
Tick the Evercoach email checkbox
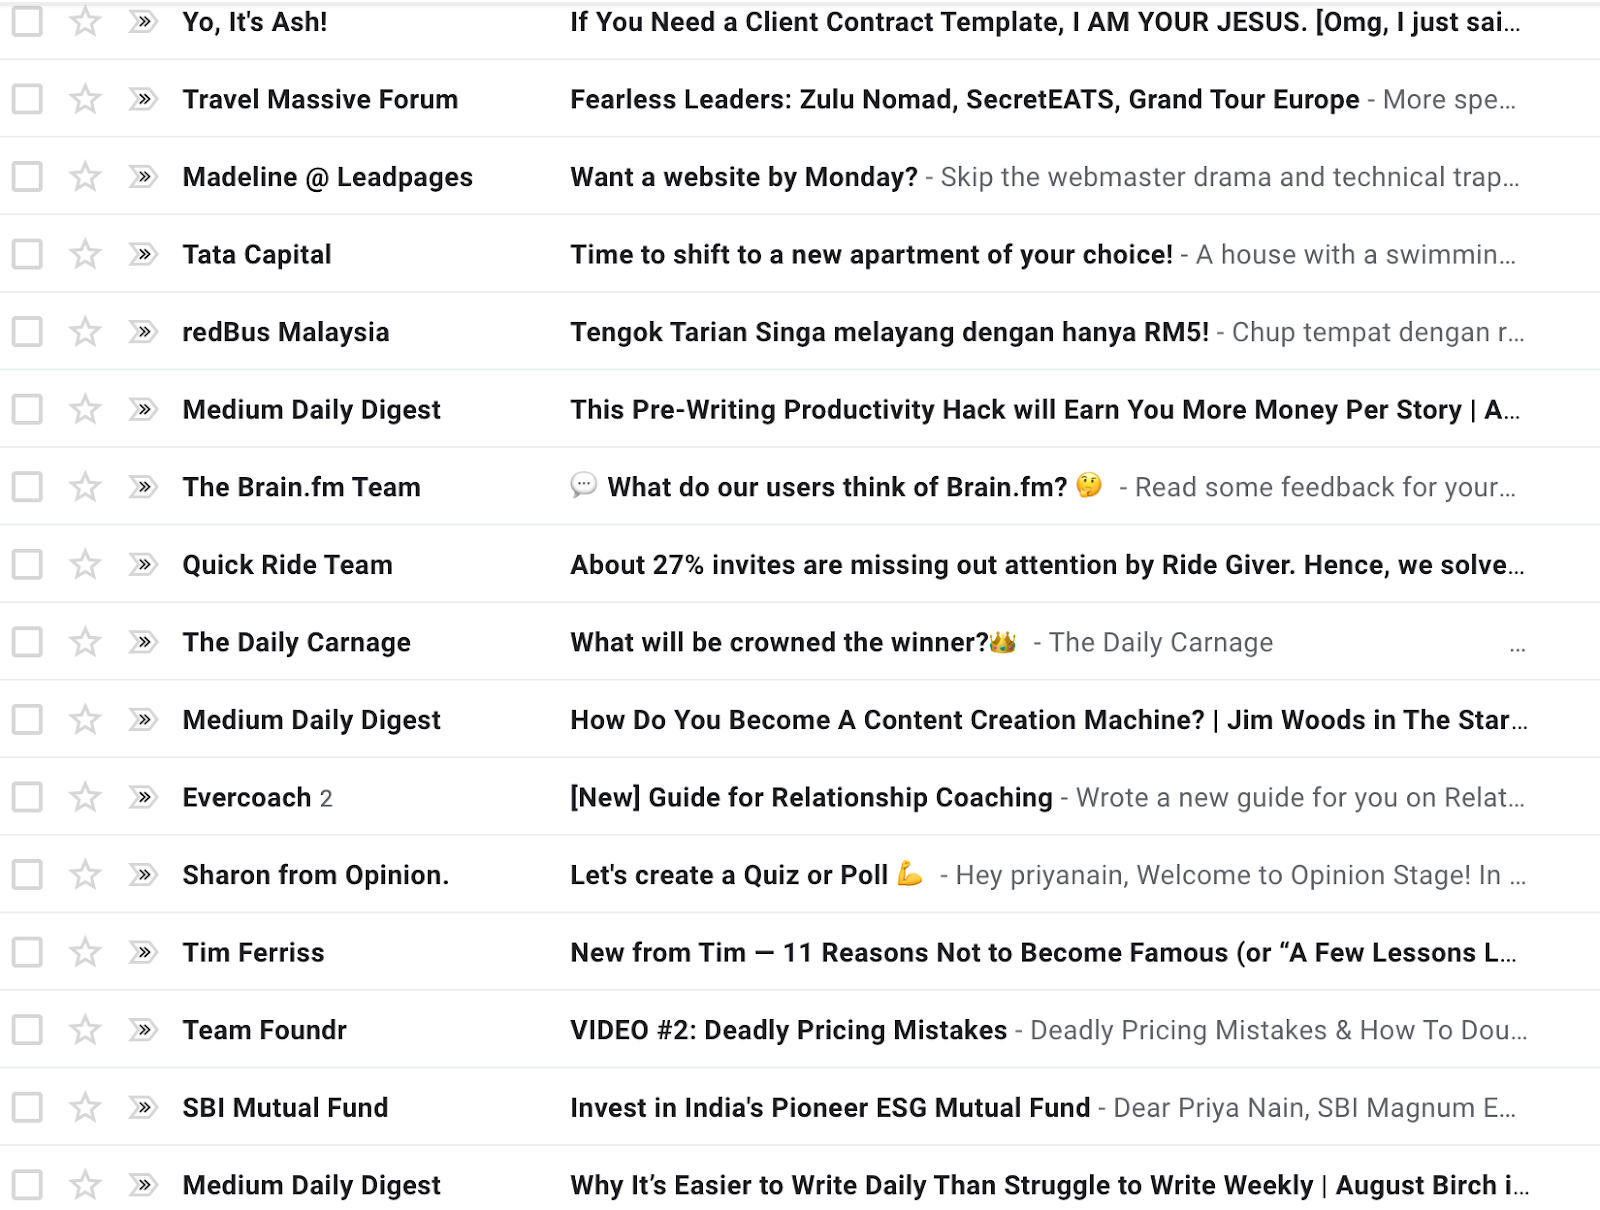[x=27, y=797]
